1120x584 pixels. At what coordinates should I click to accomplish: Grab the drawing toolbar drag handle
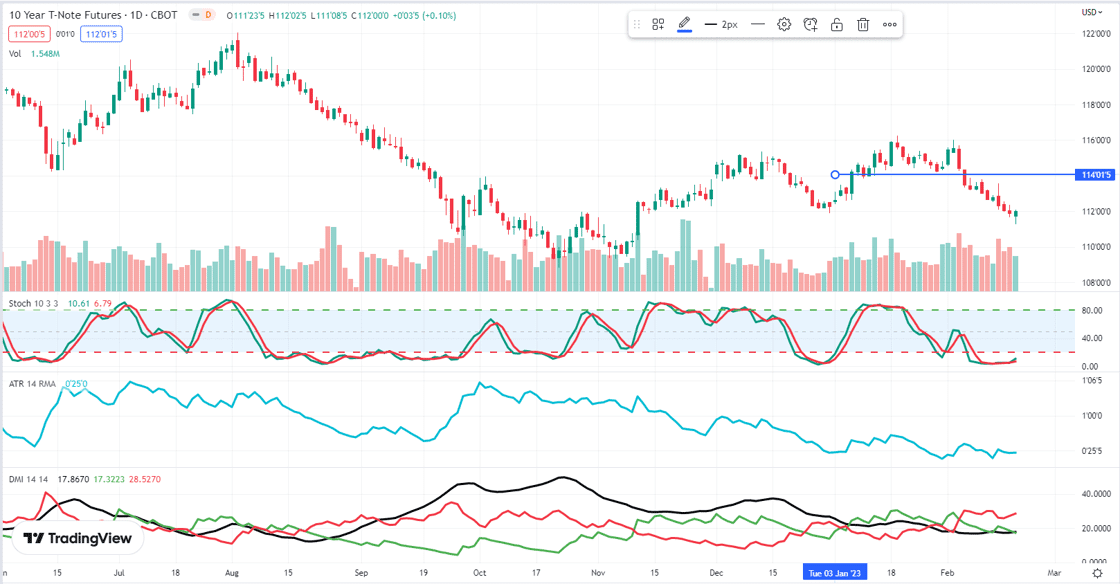coord(636,24)
